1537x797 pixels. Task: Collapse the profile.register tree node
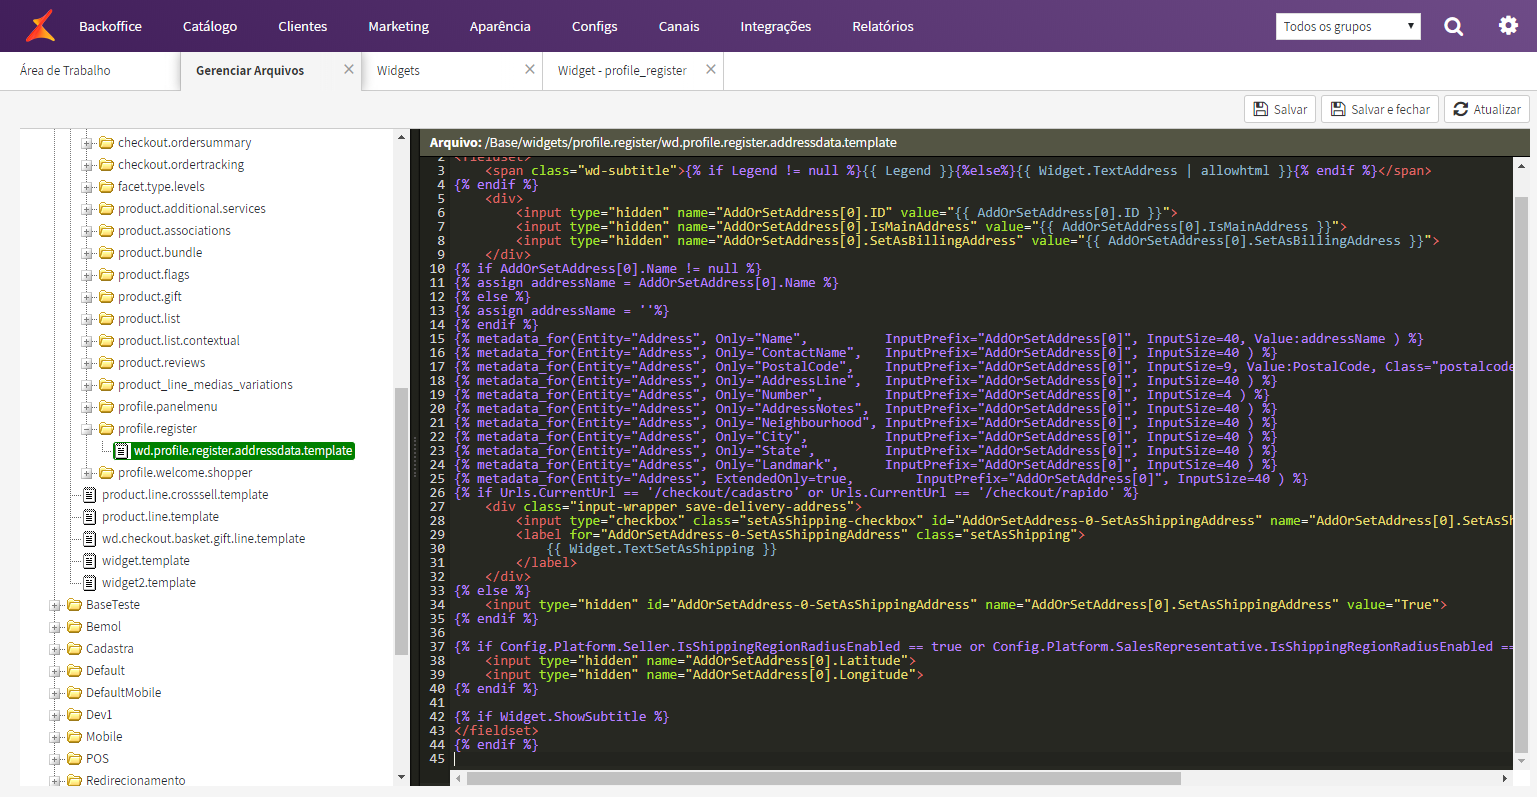87,430
